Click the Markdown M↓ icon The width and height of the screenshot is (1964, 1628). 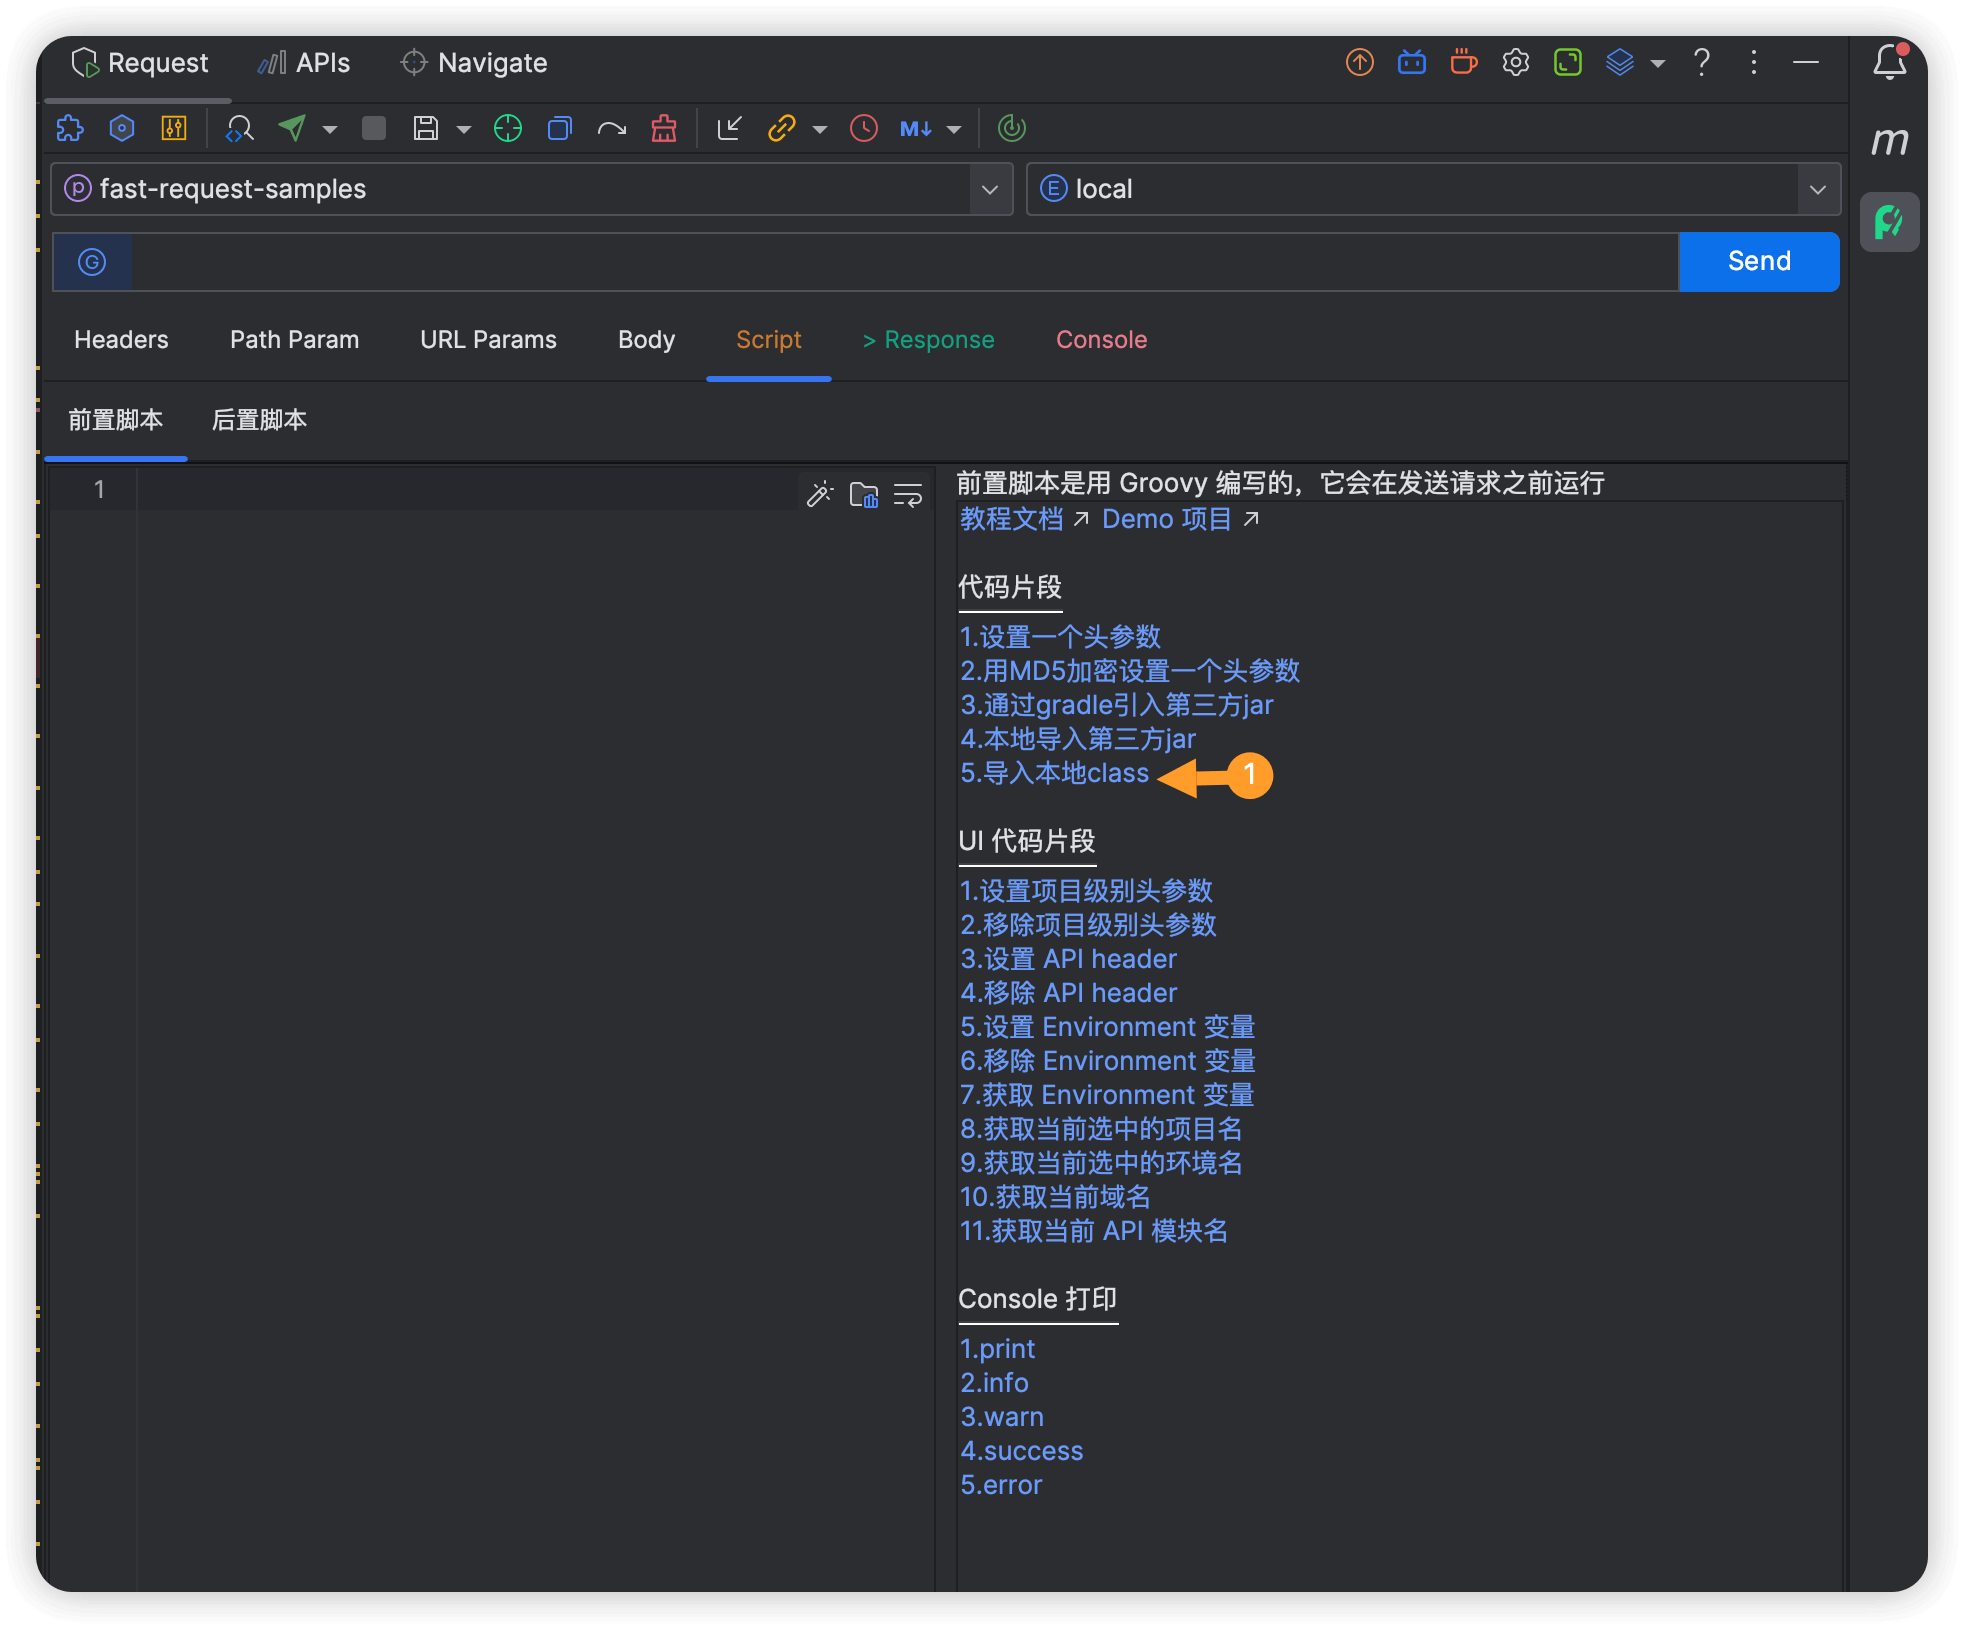pyautogui.click(x=916, y=128)
